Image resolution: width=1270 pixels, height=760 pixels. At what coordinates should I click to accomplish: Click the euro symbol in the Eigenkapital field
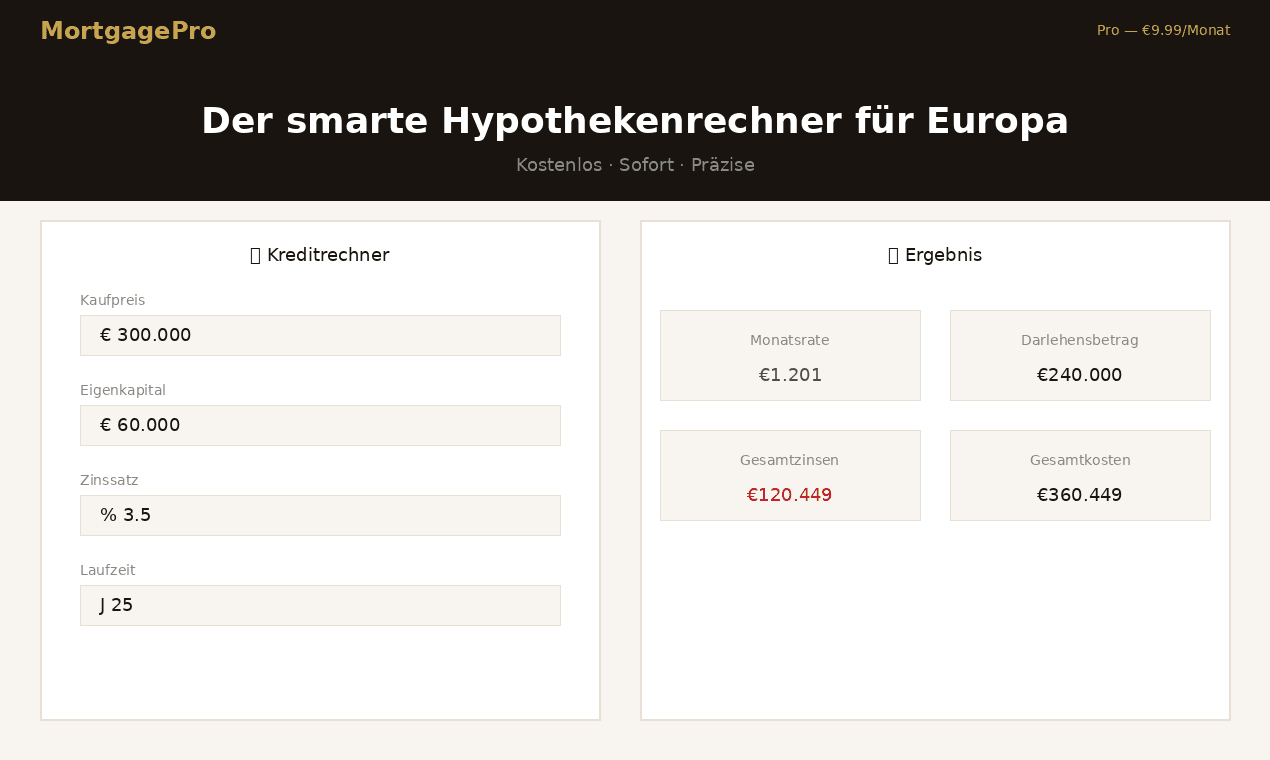105,425
